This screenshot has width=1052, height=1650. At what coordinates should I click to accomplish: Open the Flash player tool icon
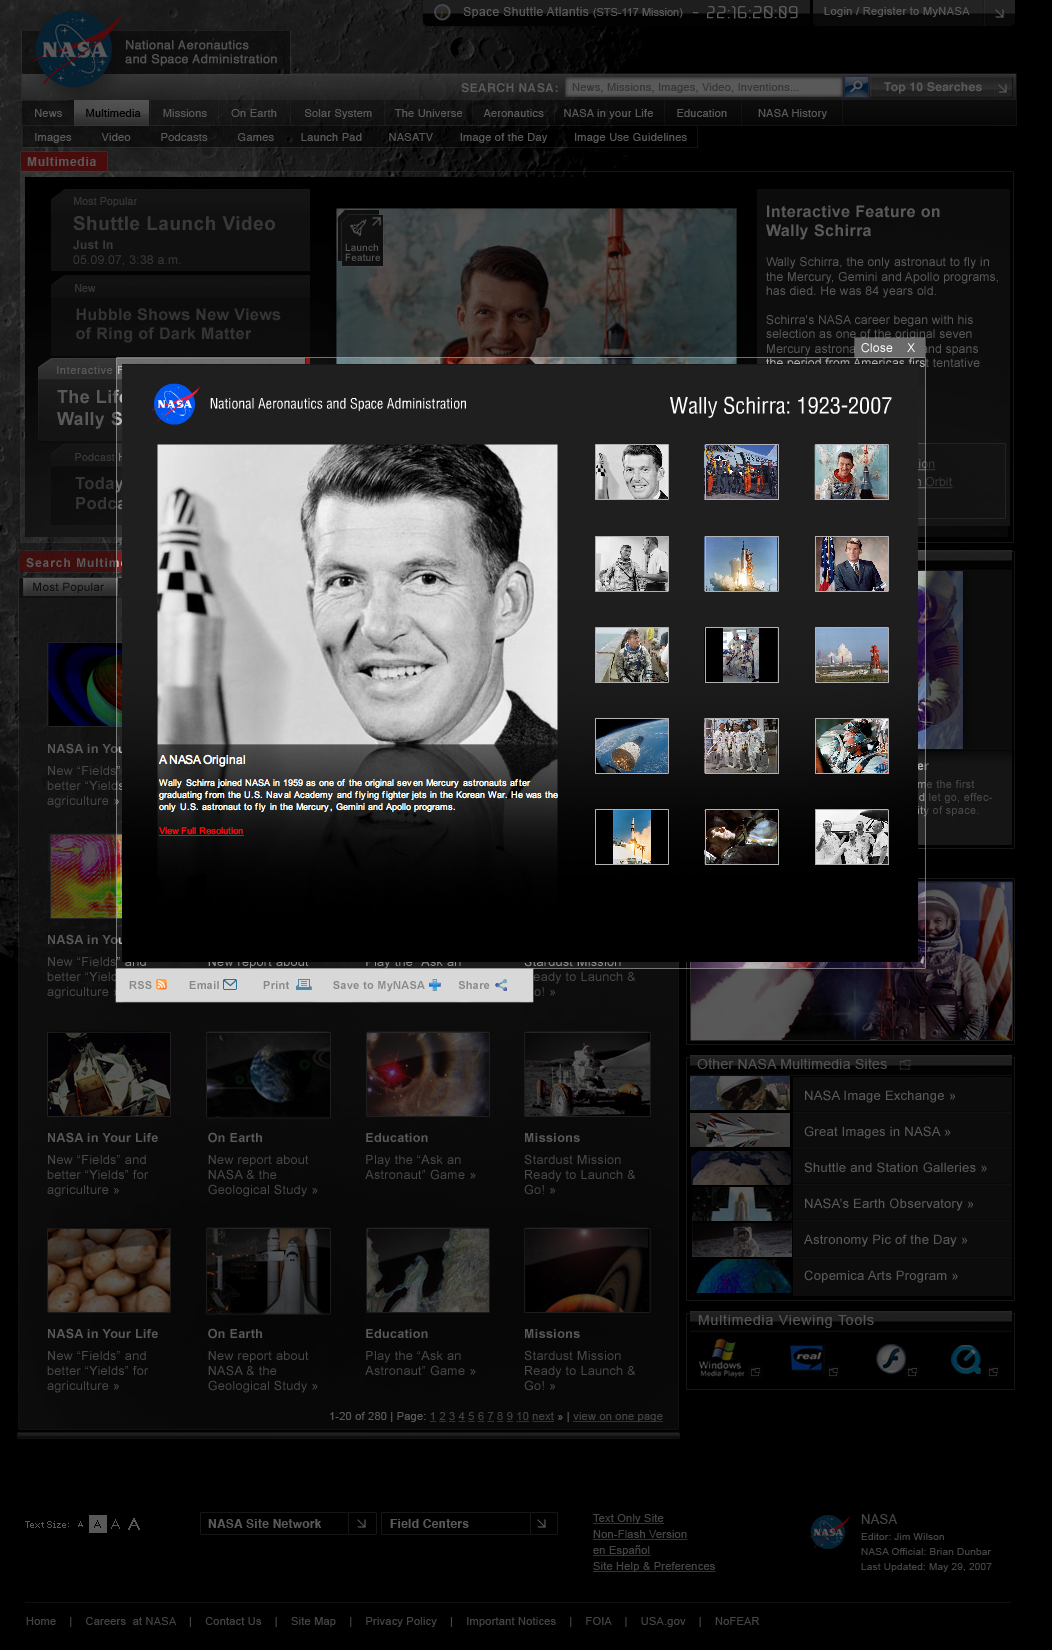pos(890,1359)
